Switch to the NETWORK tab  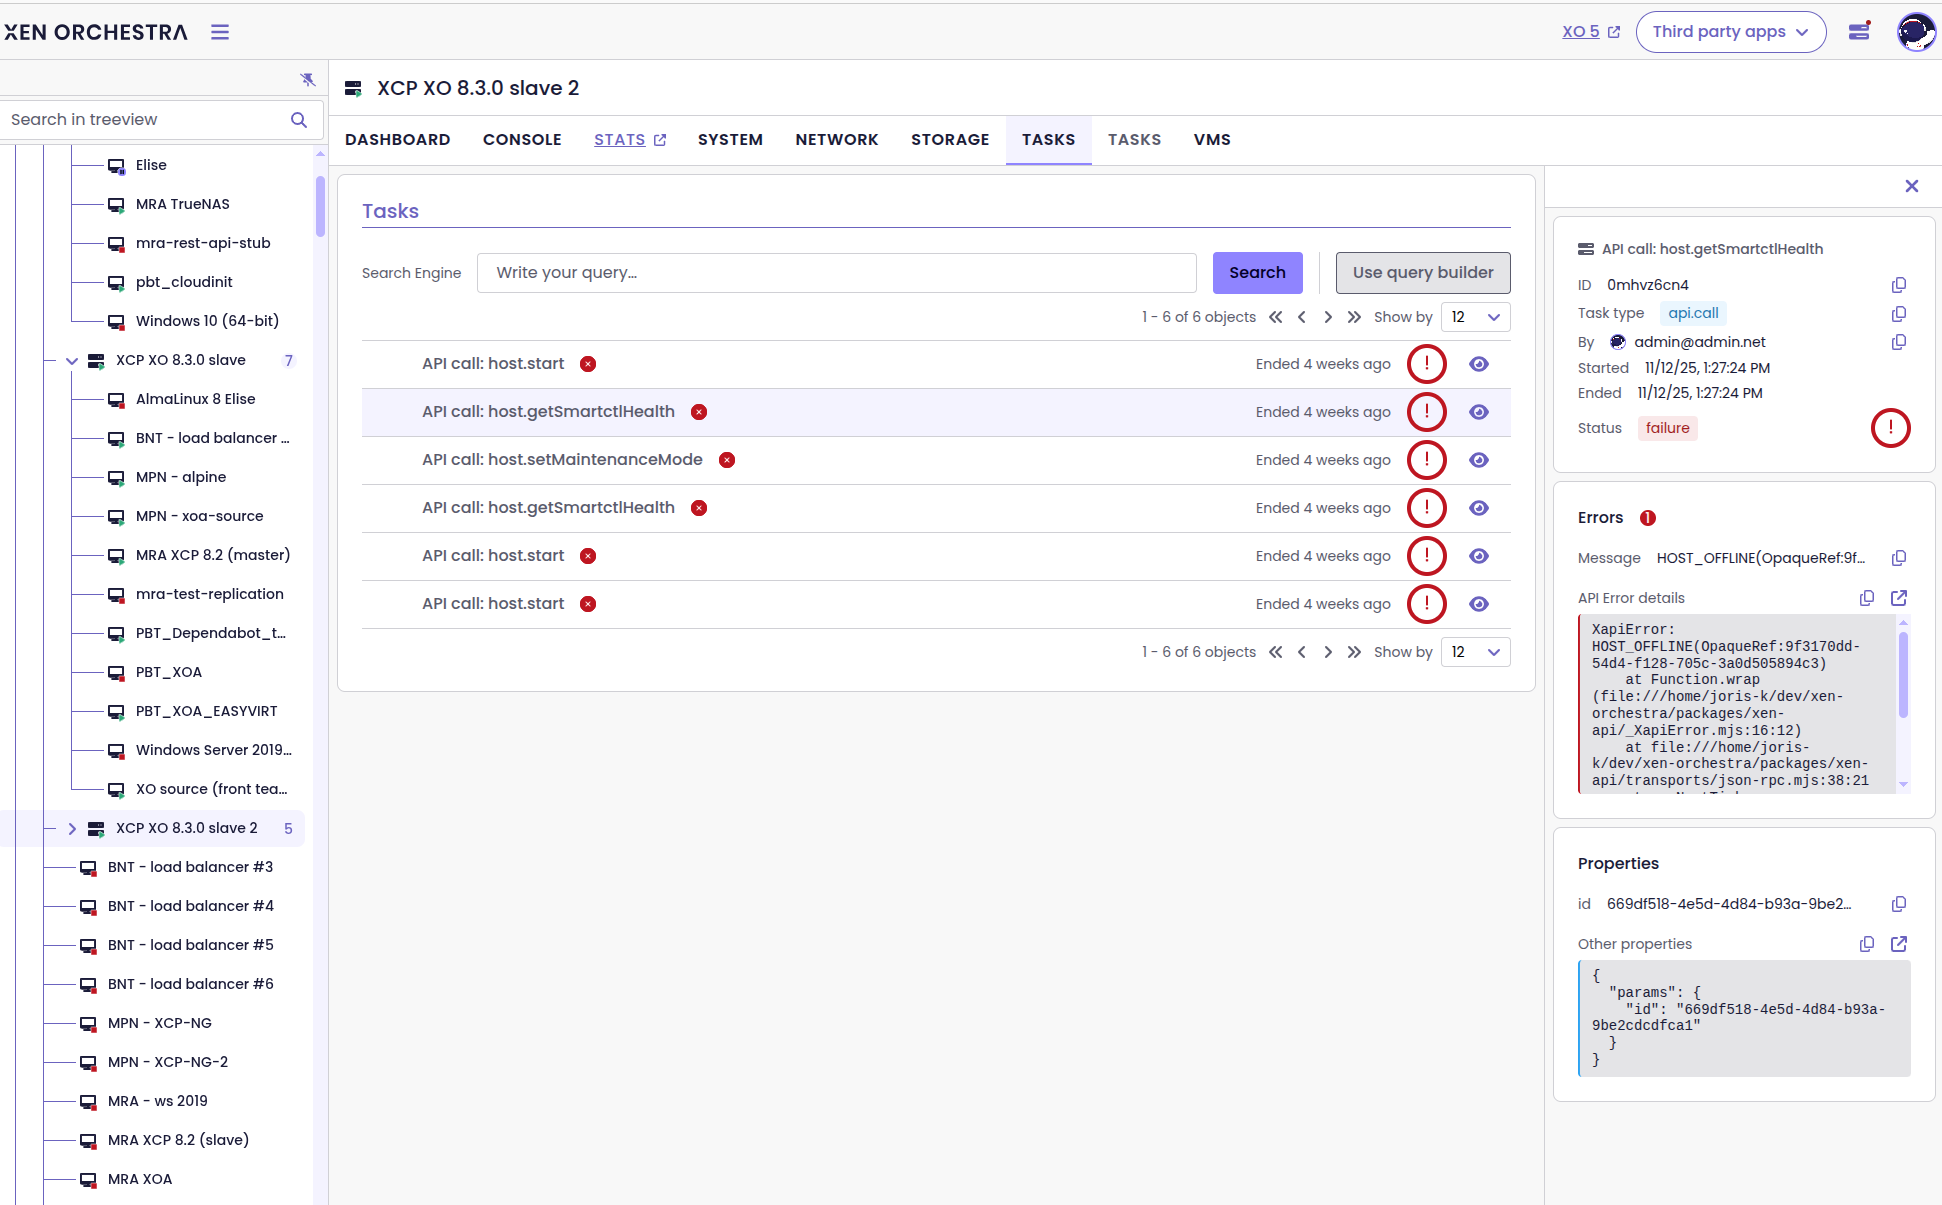836,140
